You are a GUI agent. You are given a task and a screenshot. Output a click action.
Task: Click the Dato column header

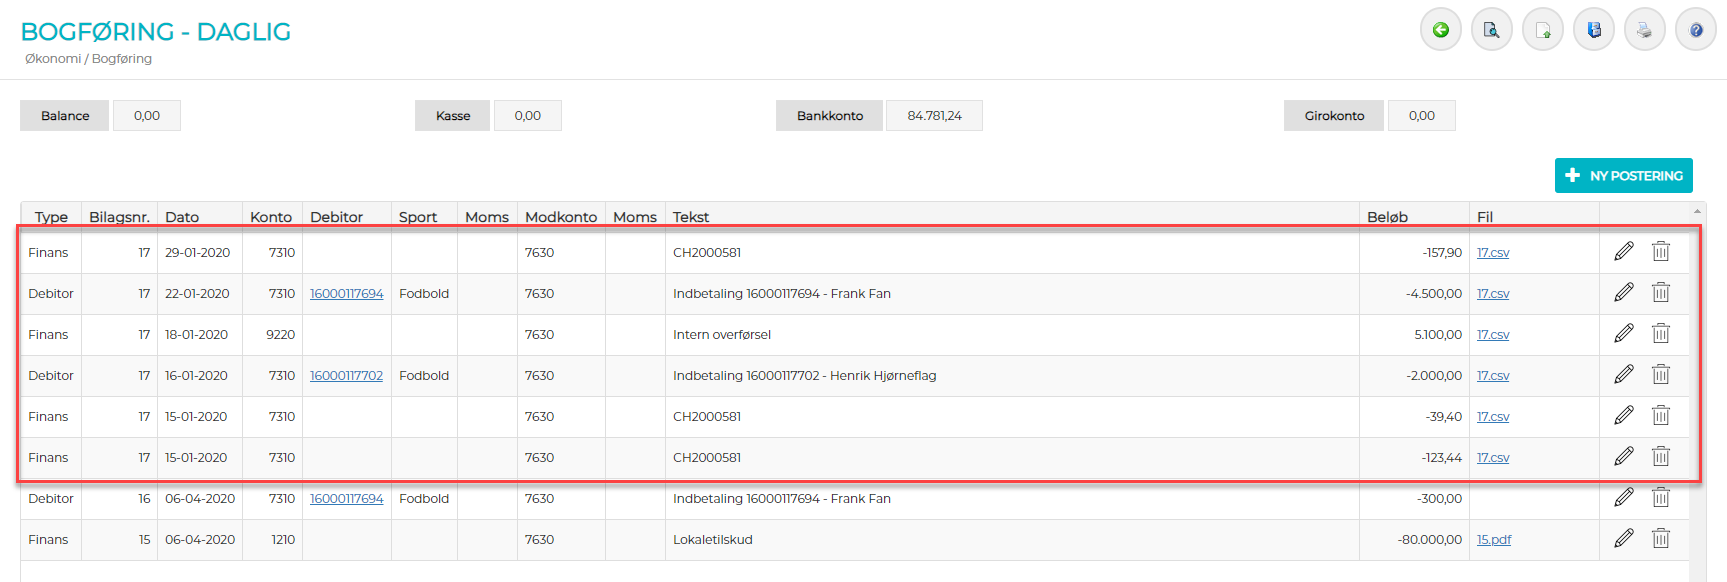[x=182, y=217]
